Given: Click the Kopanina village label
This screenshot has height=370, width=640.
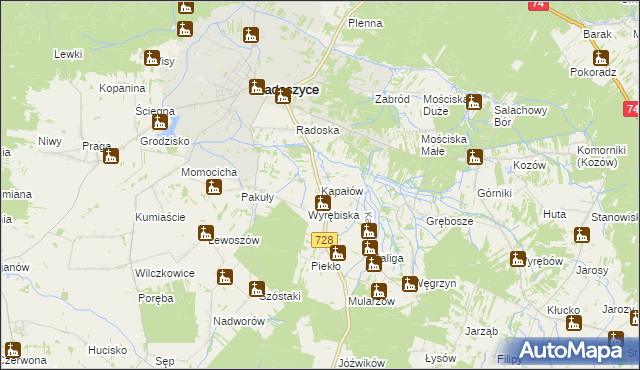Looking at the screenshot, I should (122, 88).
